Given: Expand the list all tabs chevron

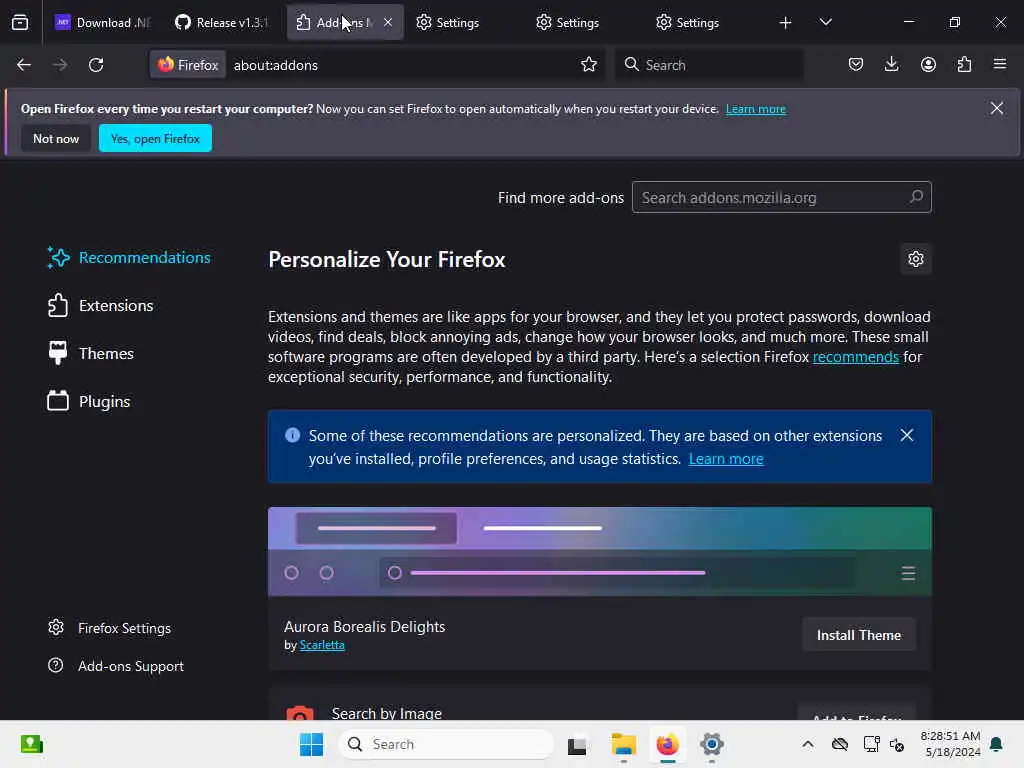Looking at the screenshot, I should pos(825,22).
